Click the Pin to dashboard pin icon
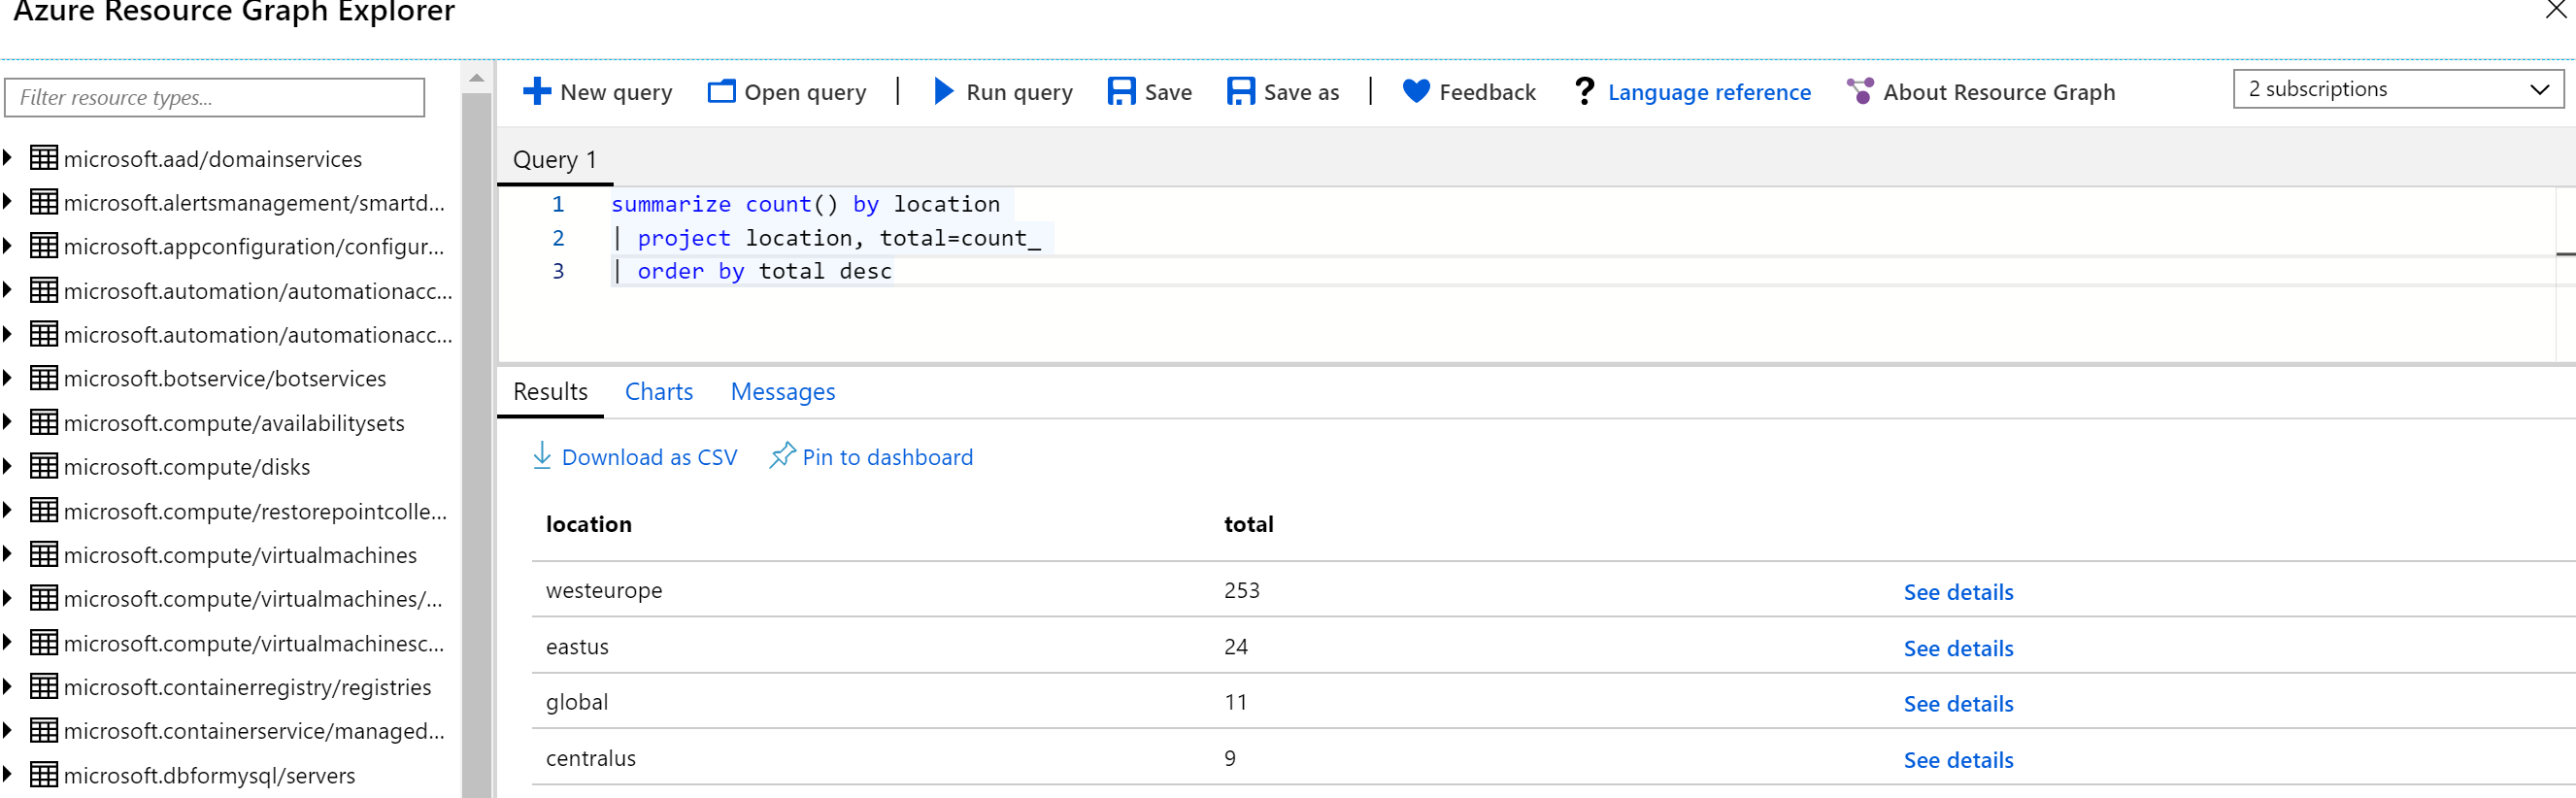 point(782,456)
